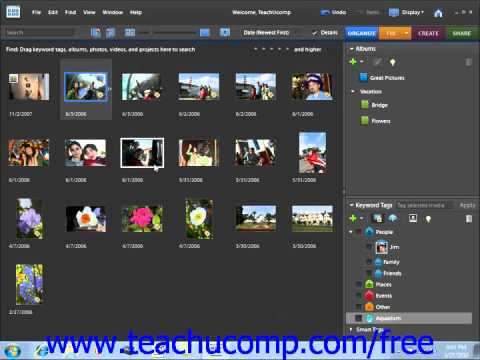The image size is (480, 360).
Task: Select the pink flower thumbnail
Action: [x=142, y=219]
